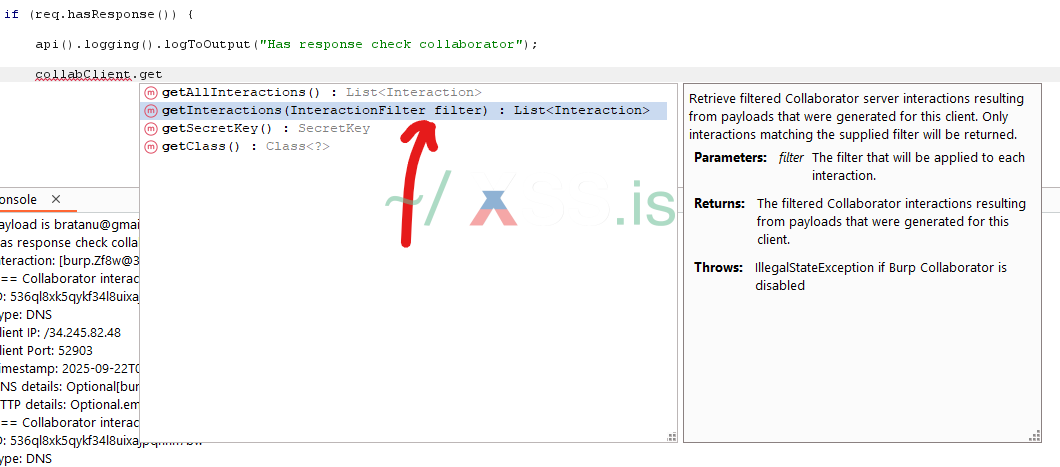Click console line Client IP: /34.245.82.48

[x=61, y=333]
